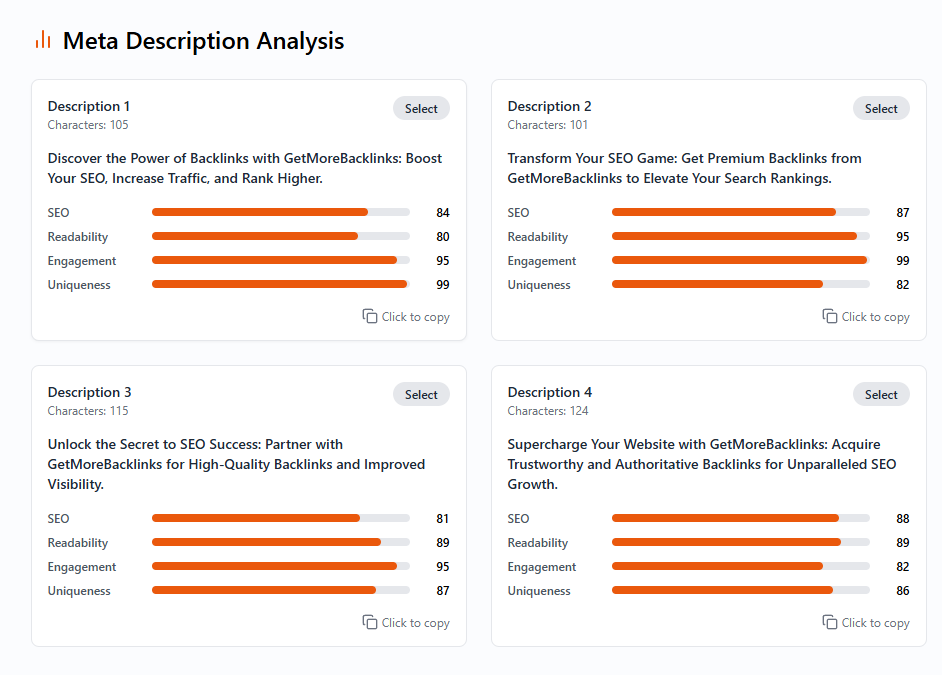Image resolution: width=942 pixels, height=675 pixels.
Task: Click the SEO progress bar in Description 1
Action: [x=281, y=212]
